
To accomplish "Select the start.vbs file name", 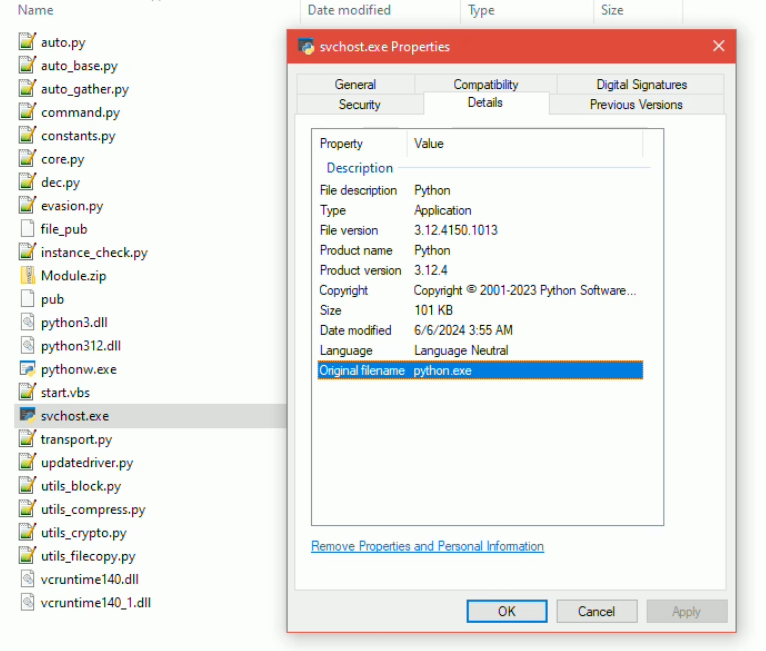I will tap(65, 392).
